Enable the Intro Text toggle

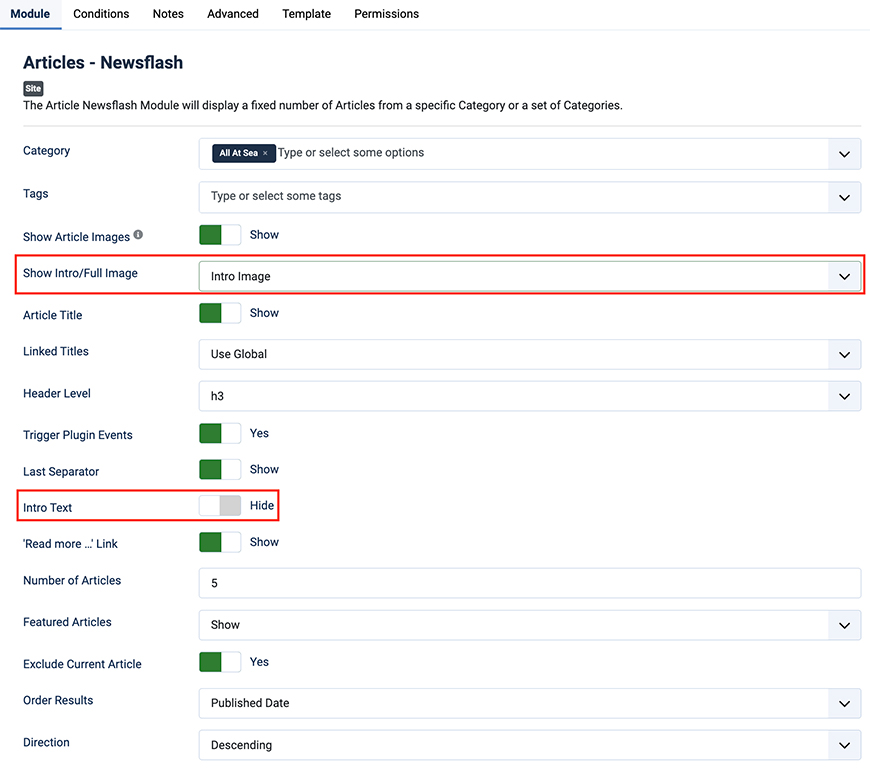point(220,506)
